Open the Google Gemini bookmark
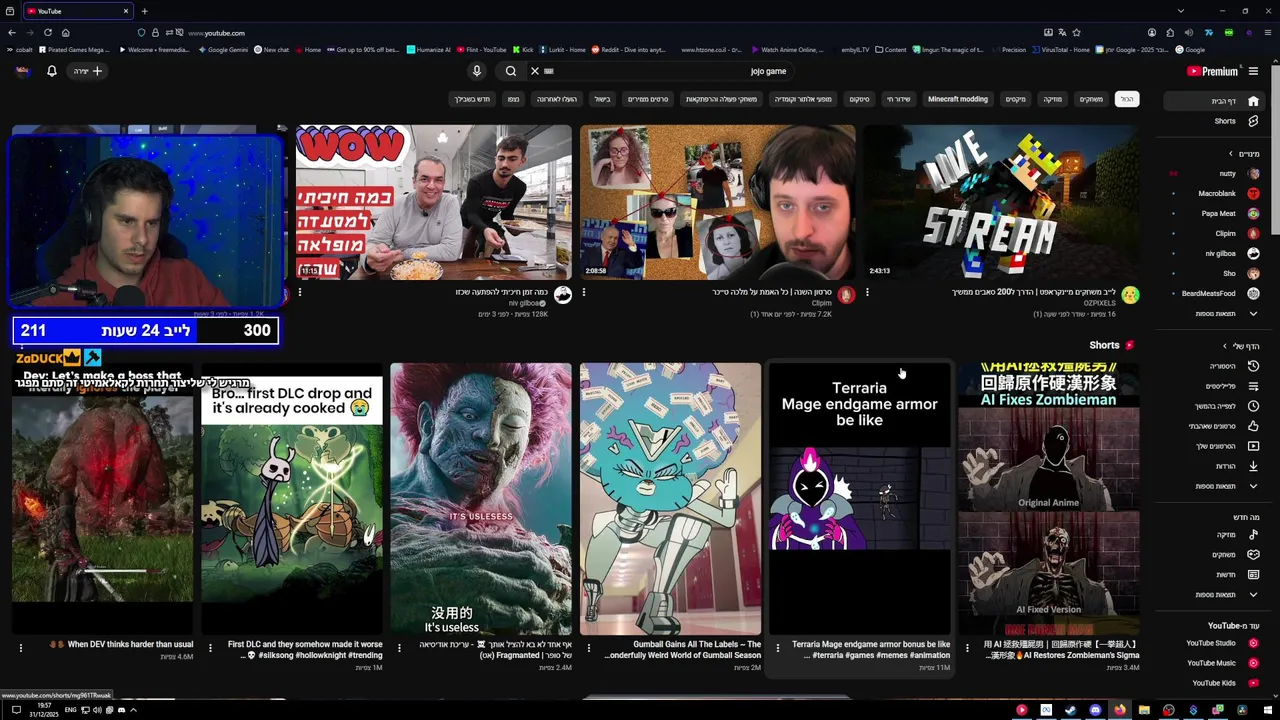The image size is (1280, 720). 223,49
